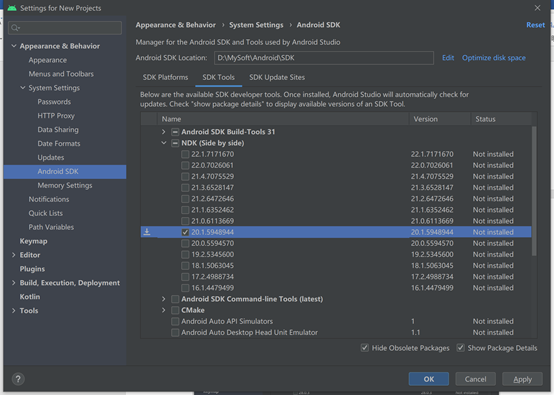Close the Settings for New Projects dialog

coord(537,8)
